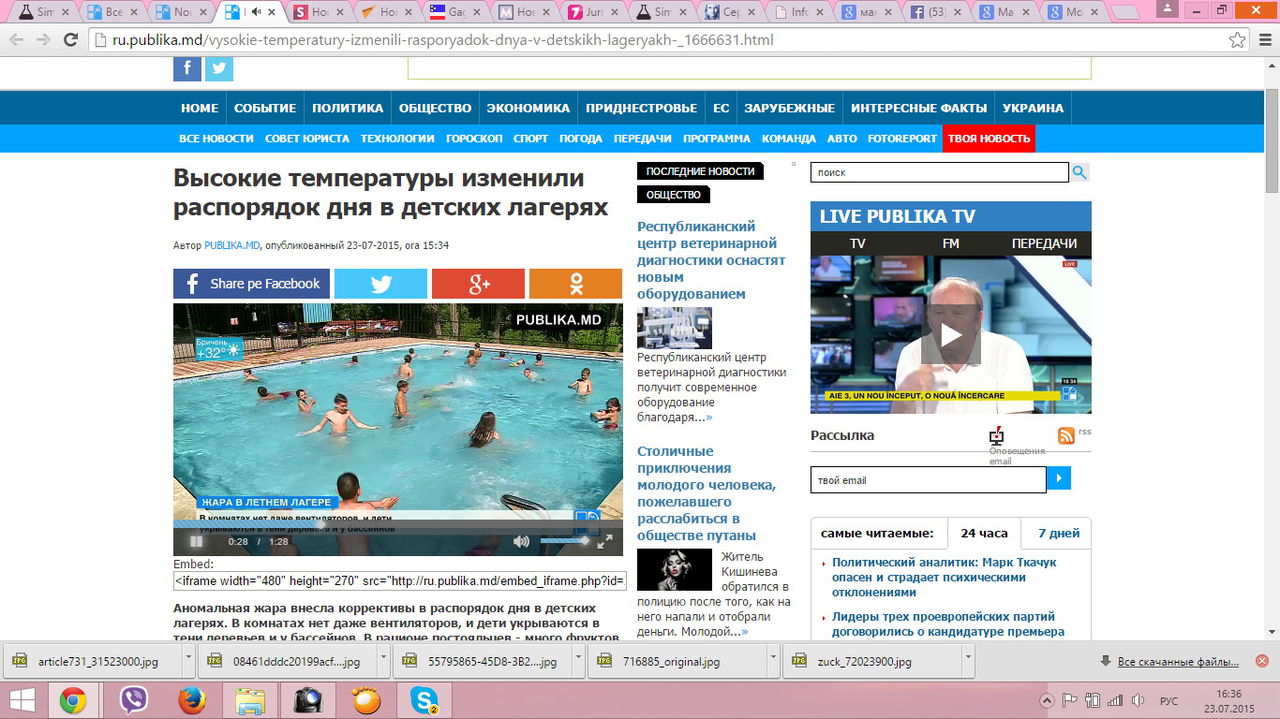Expand menu for article731_31523000.jpg download
Image resolution: width=1280 pixels, height=719 pixels.
[187, 661]
